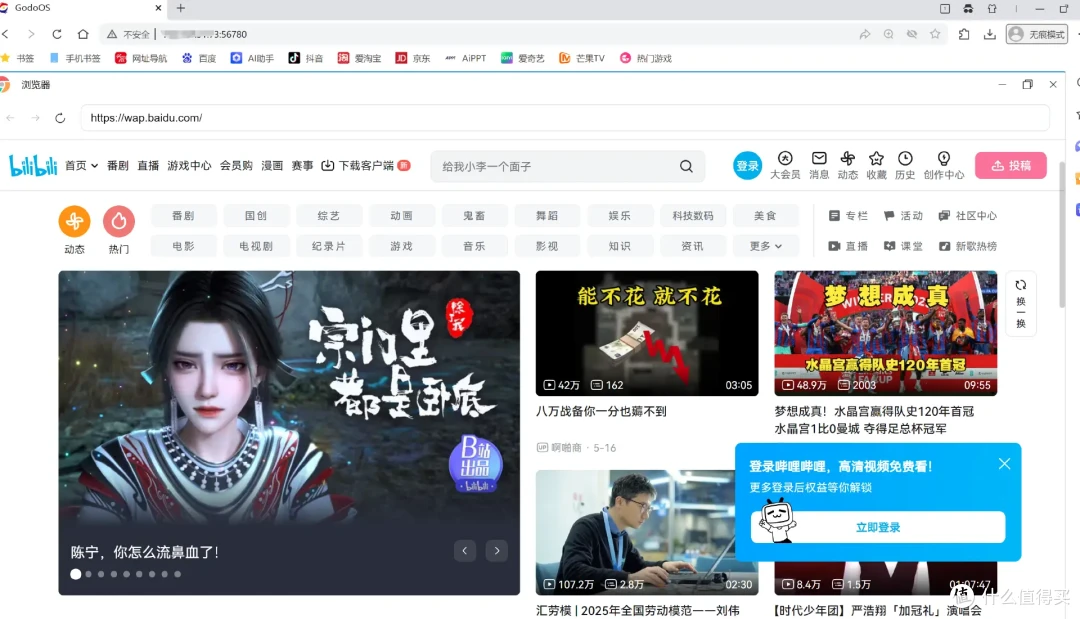Image resolution: width=1080 pixels, height=619 pixels.
Task: Select the 音乐 category
Action: coord(474,246)
